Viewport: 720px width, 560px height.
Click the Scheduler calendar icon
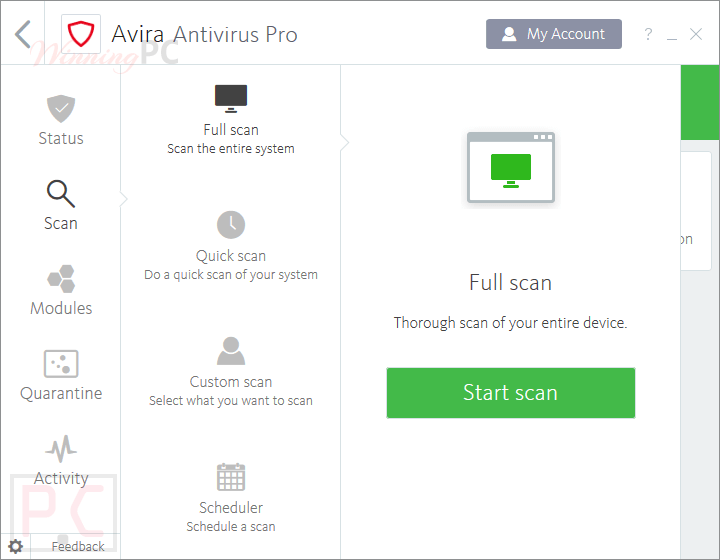[x=231, y=477]
